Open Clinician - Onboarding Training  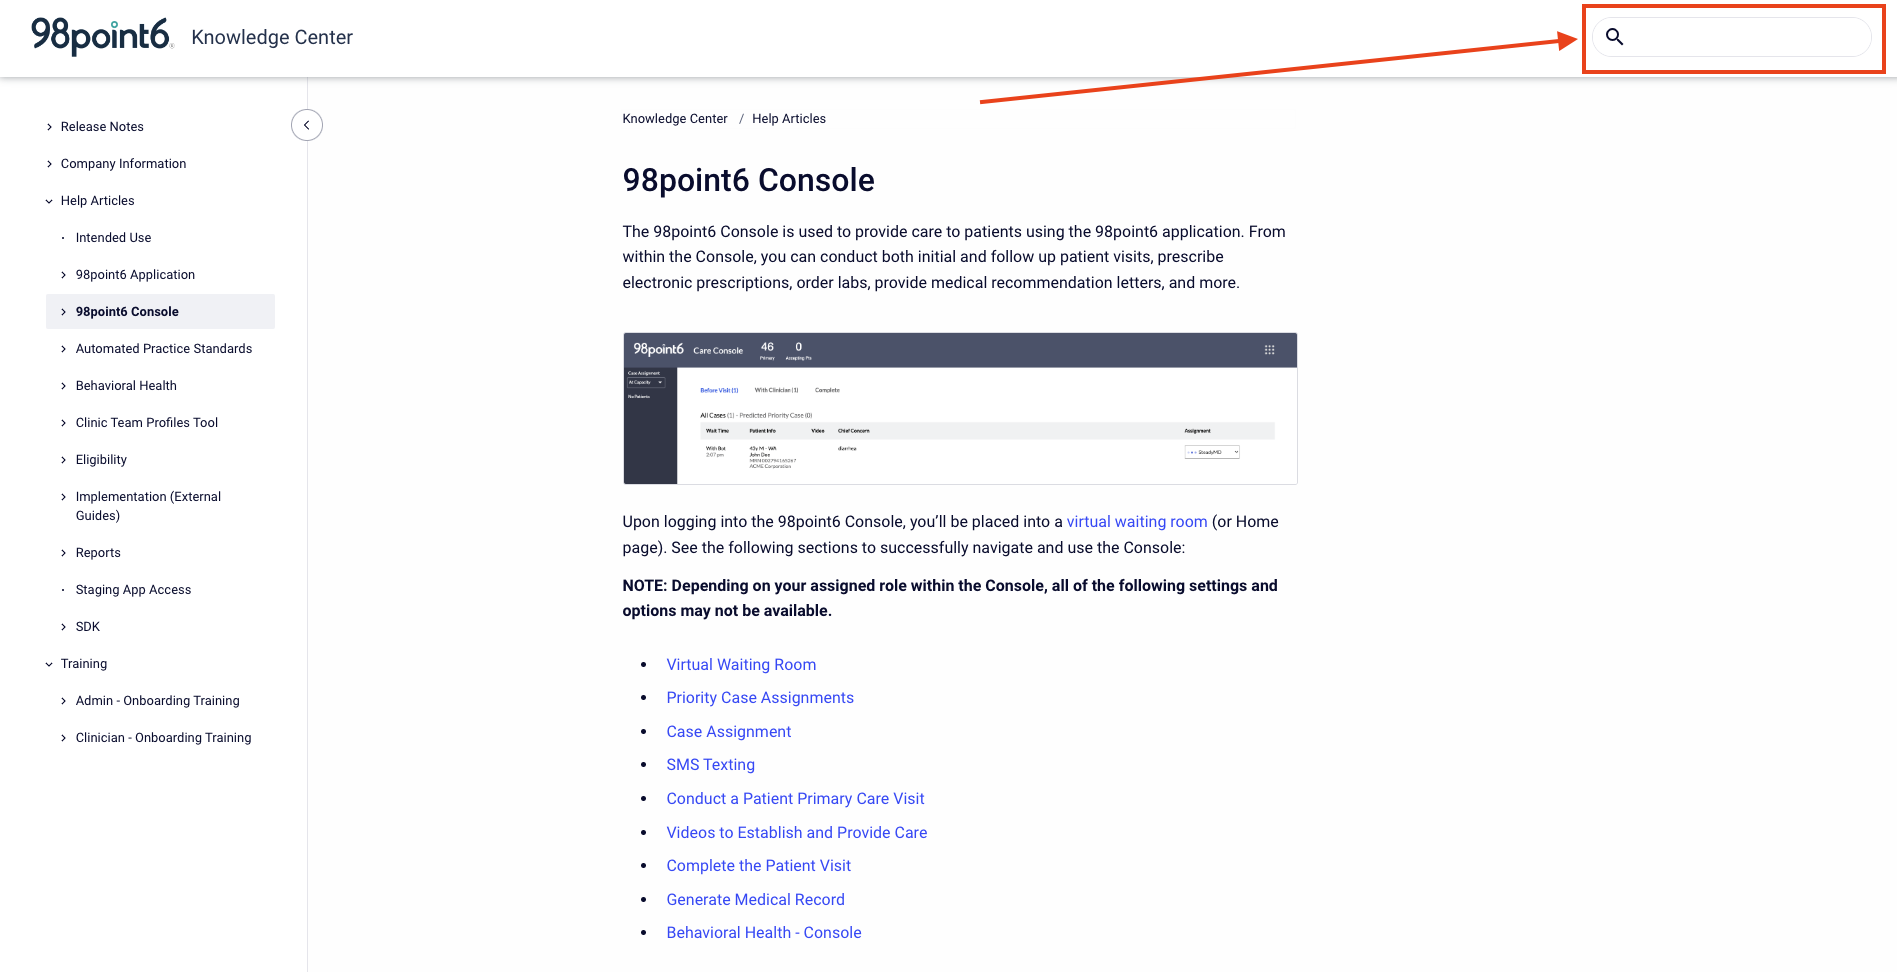164,738
